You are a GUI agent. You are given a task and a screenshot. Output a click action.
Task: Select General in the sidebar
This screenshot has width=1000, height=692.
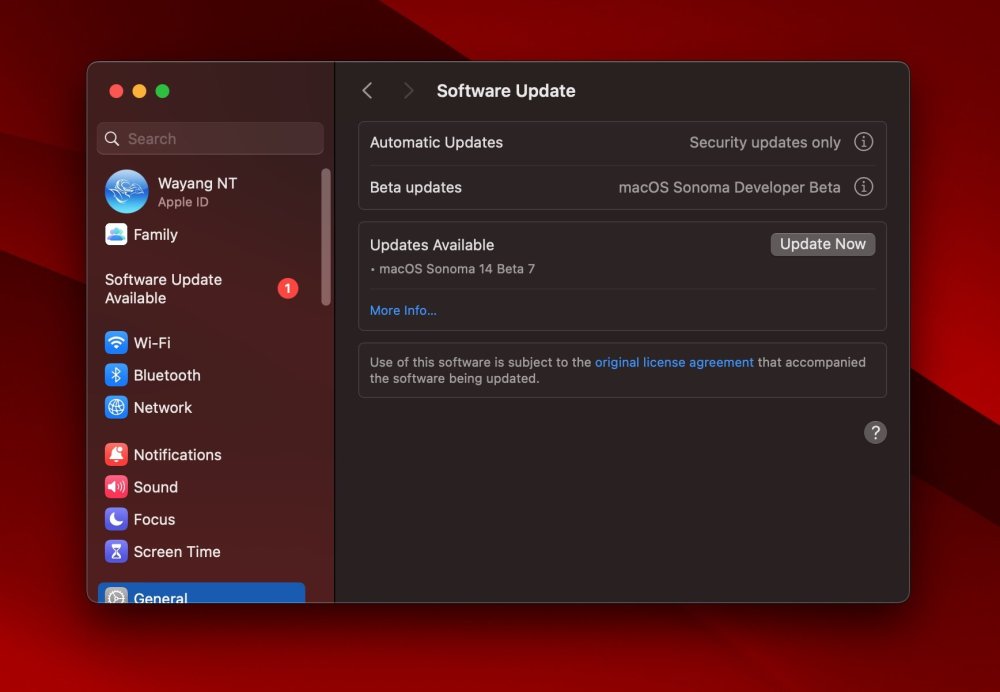(x=202, y=593)
